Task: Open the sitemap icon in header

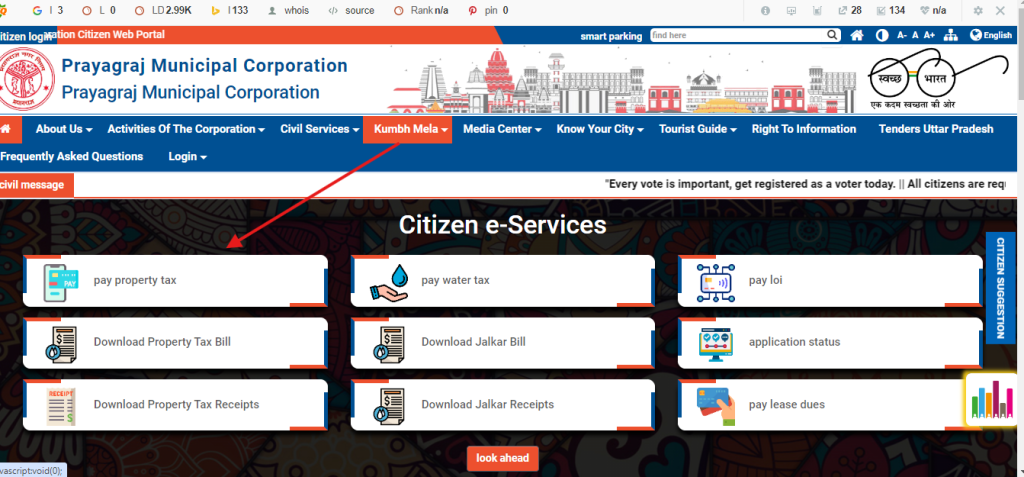Action: pyautogui.click(x=953, y=35)
